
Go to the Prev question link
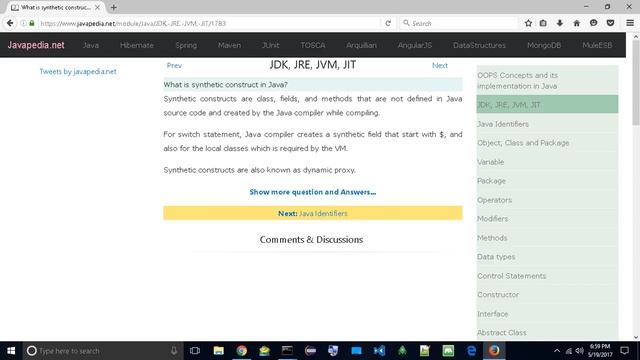[x=174, y=65]
